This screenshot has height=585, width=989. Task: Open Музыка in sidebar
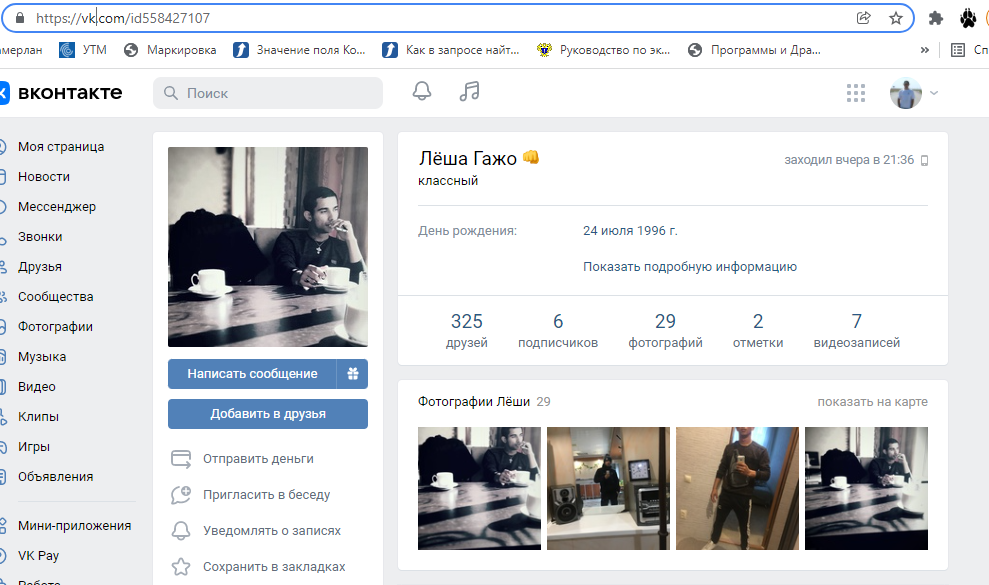click(42, 357)
